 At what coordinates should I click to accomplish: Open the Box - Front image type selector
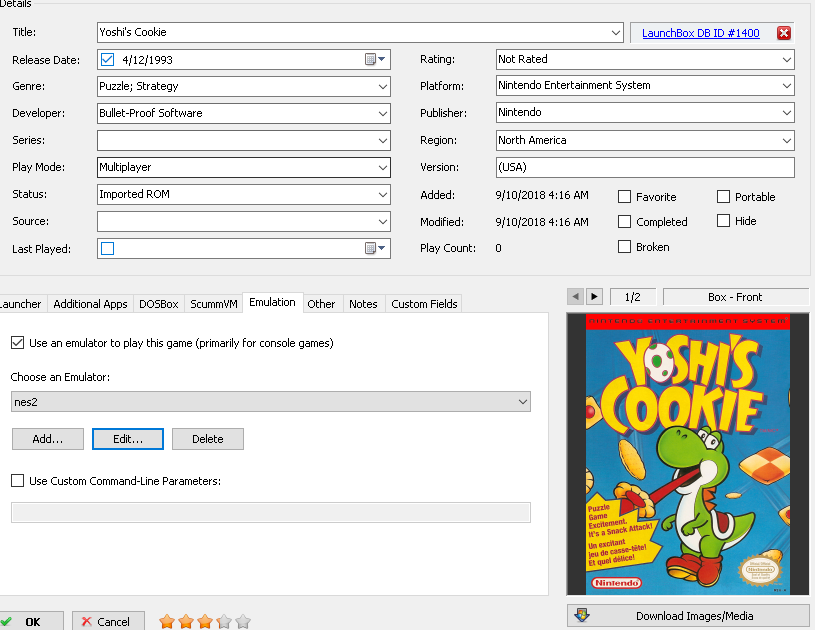[x=735, y=297]
